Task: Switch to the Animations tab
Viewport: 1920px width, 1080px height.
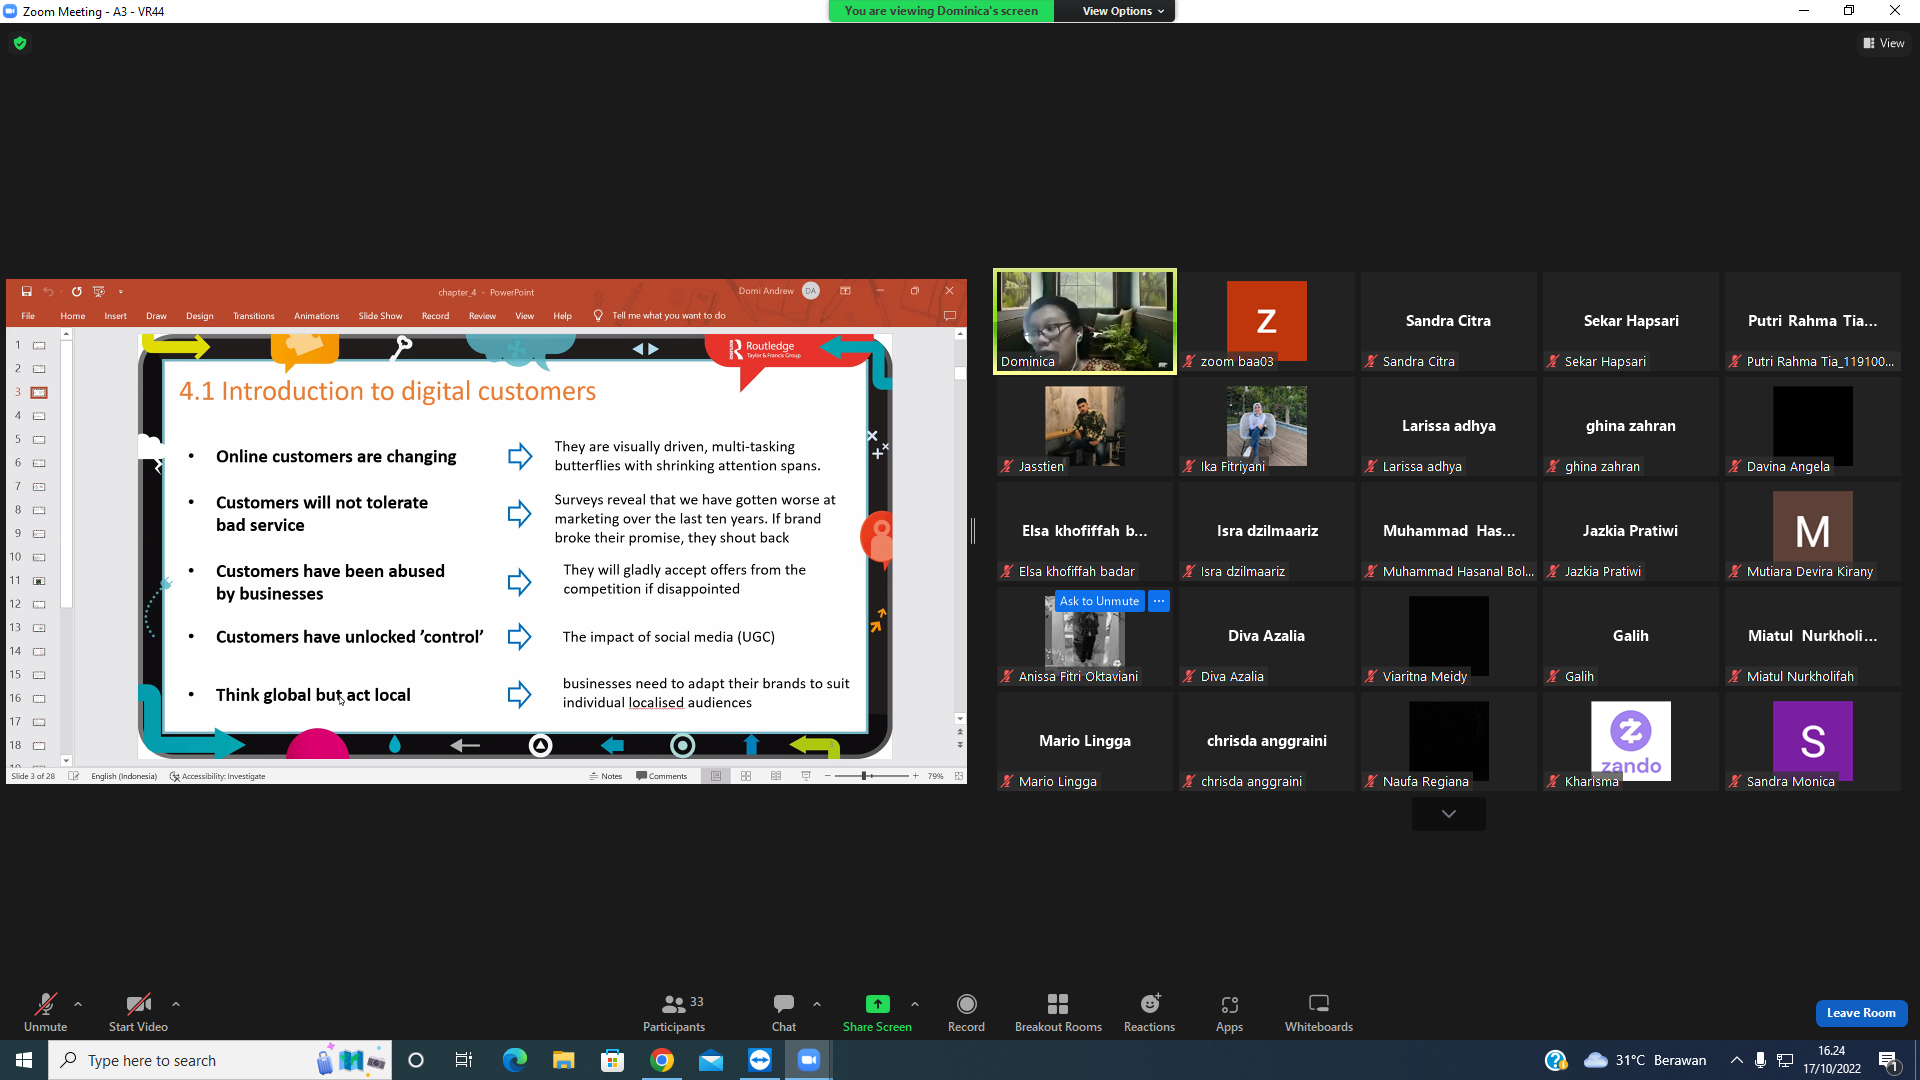Action: pos(316,316)
